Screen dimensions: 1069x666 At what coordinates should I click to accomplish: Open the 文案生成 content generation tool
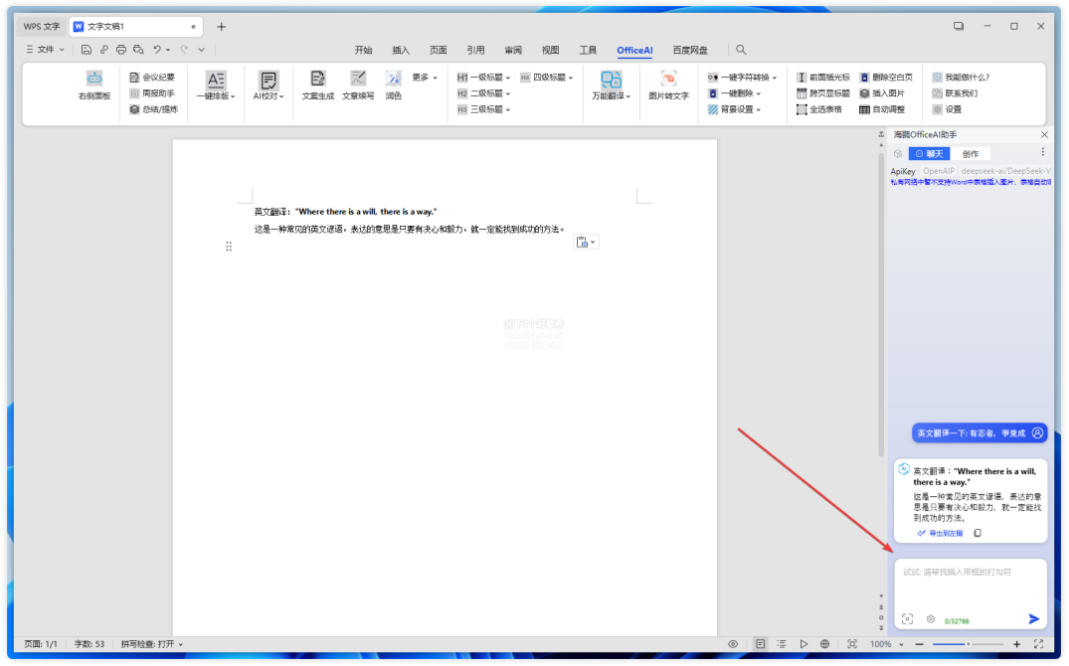[x=317, y=85]
